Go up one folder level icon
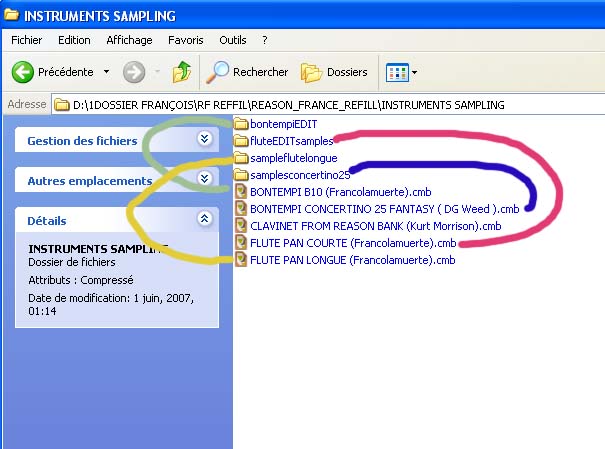Viewport: 605px width, 449px height. click(182, 72)
